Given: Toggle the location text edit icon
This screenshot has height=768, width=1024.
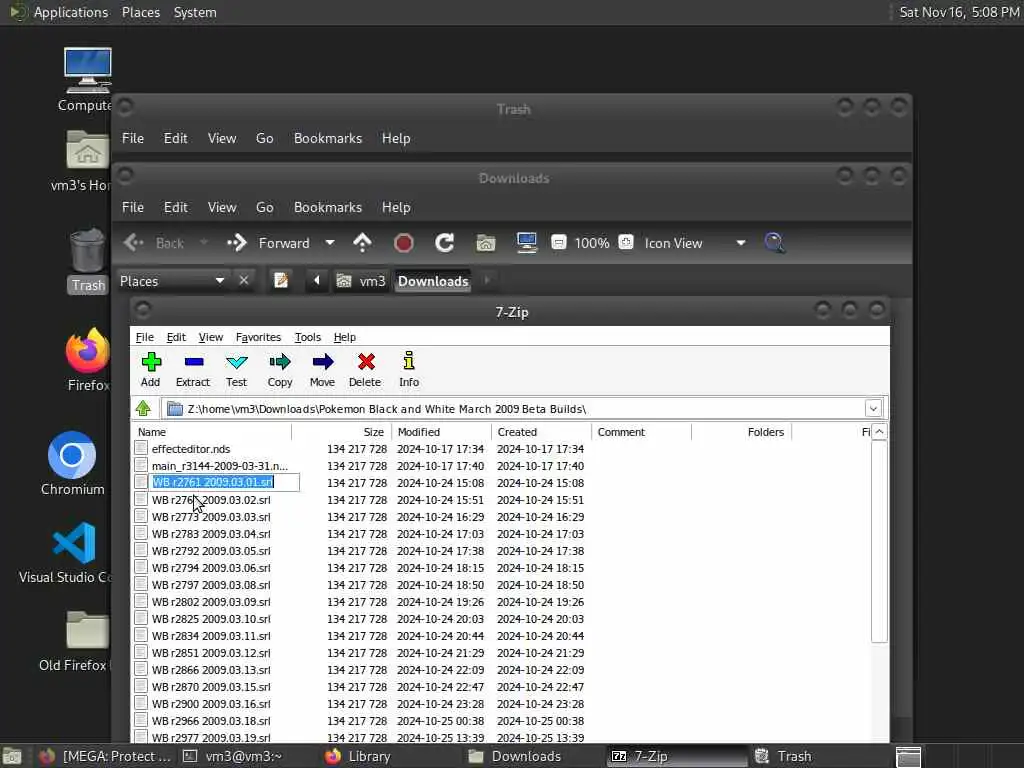Looking at the screenshot, I should 281,281.
